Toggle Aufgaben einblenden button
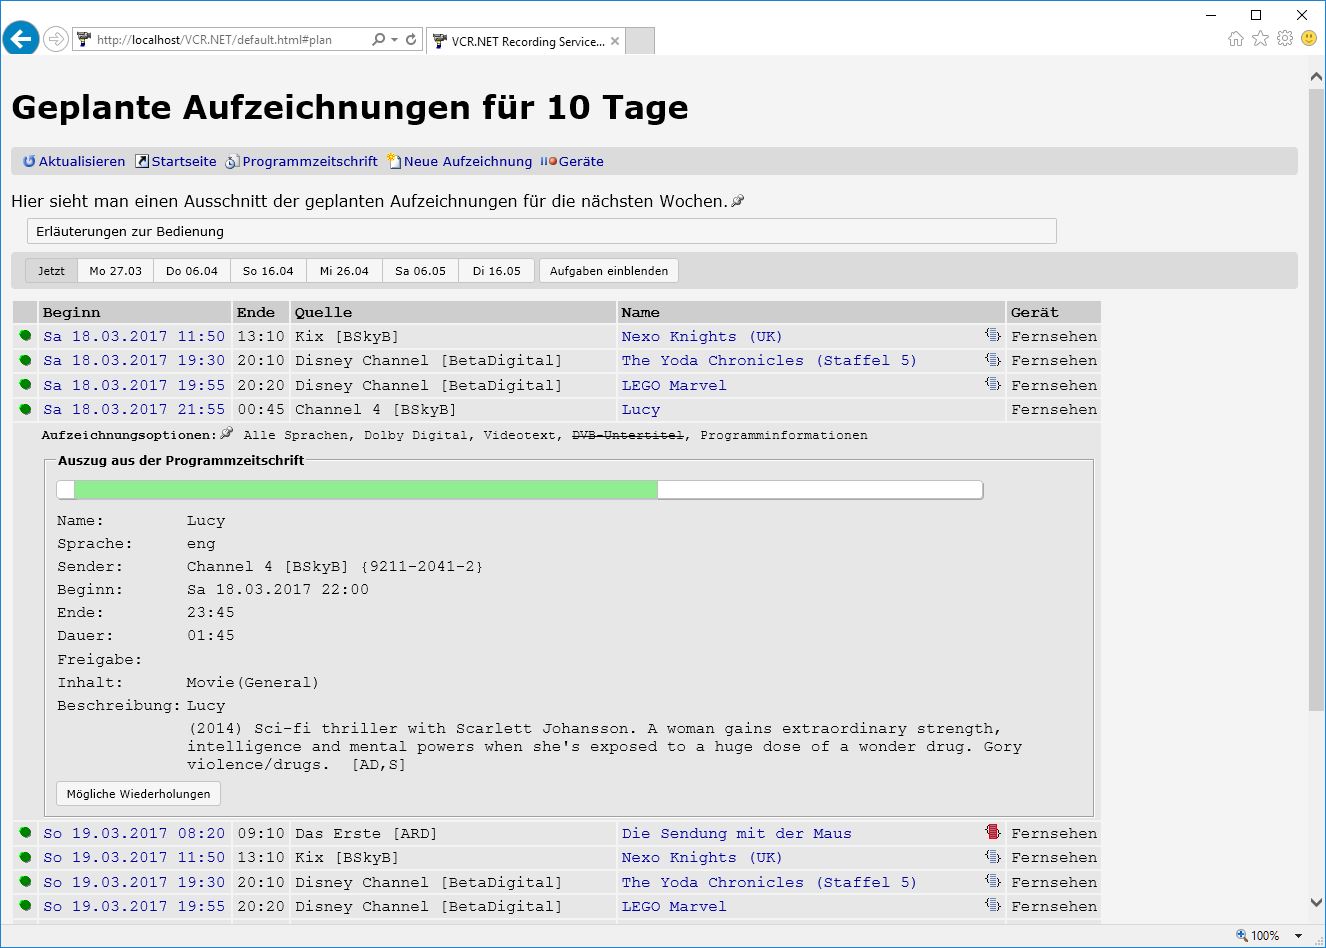 click(x=608, y=271)
